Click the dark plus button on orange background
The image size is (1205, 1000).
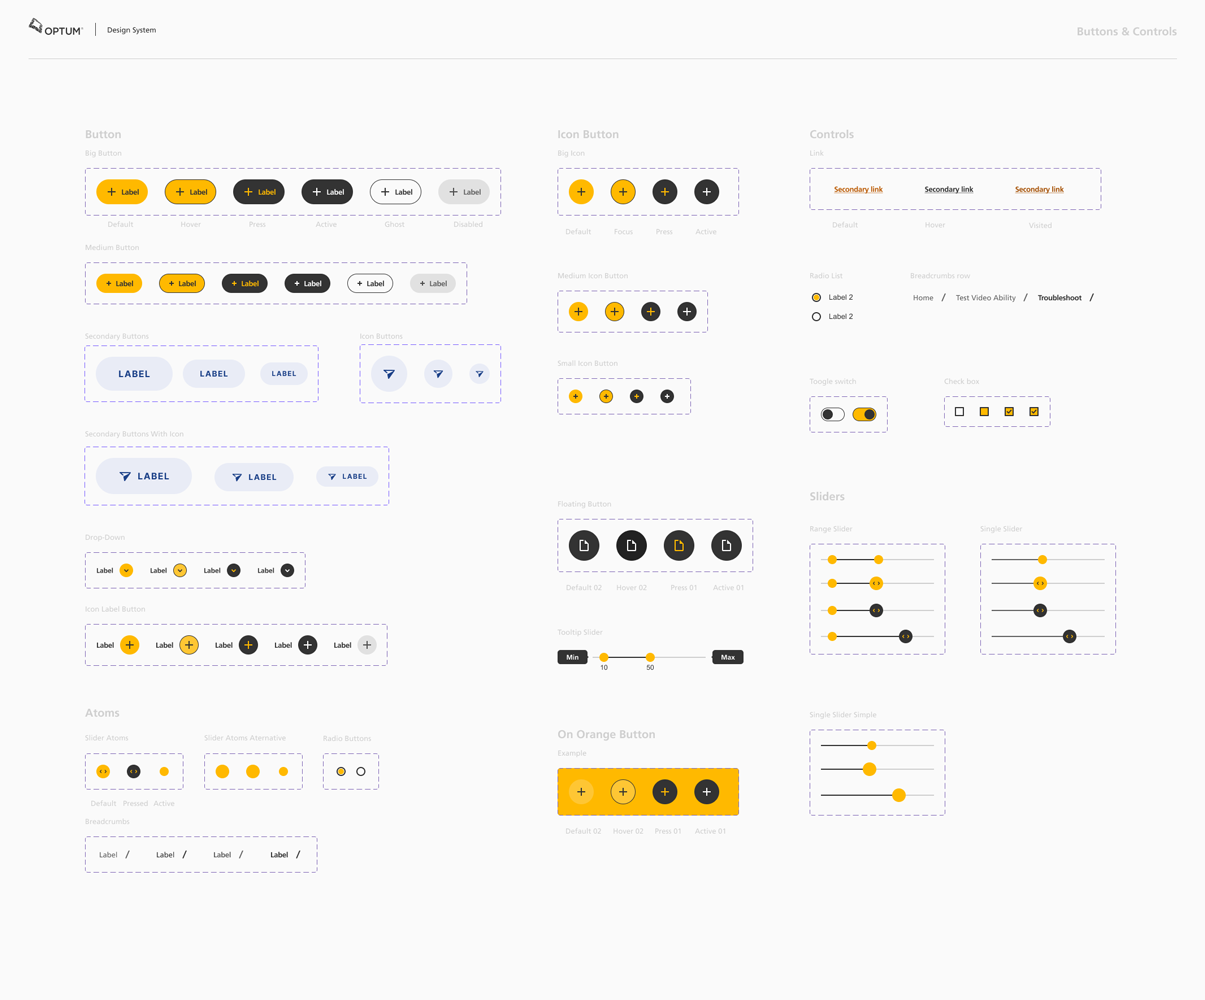[665, 791]
